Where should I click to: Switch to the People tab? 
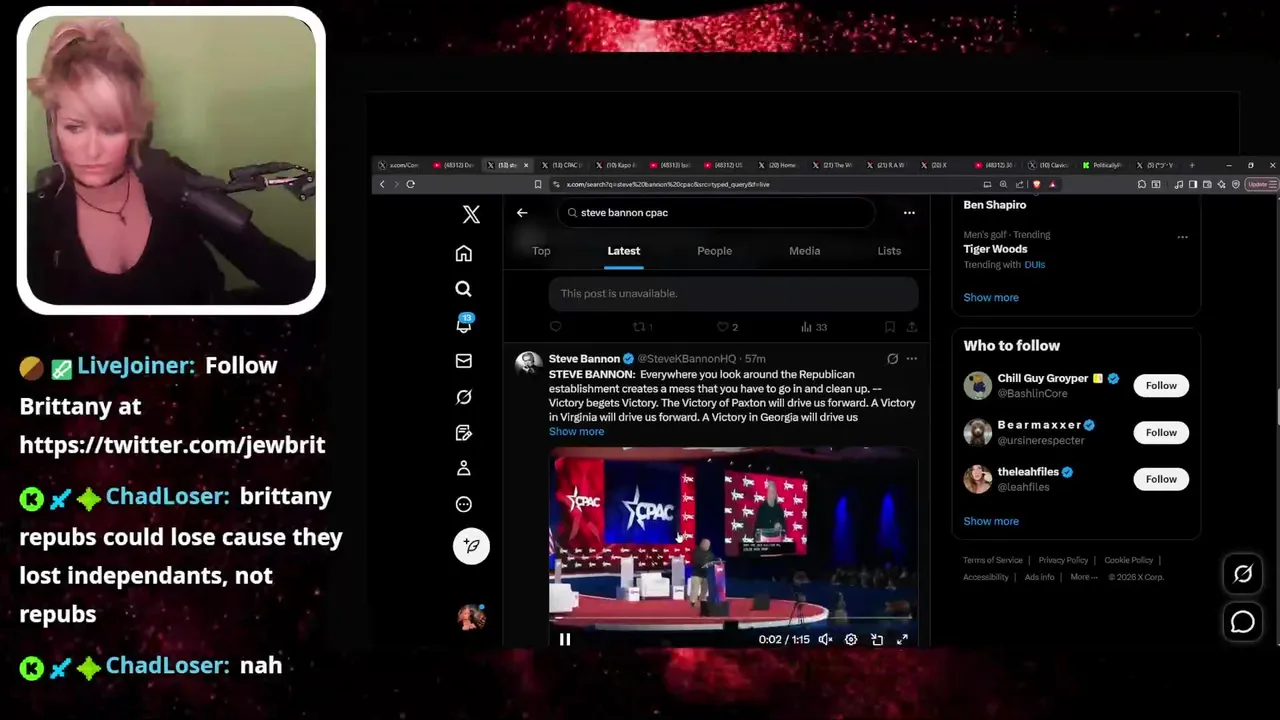tap(714, 251)
